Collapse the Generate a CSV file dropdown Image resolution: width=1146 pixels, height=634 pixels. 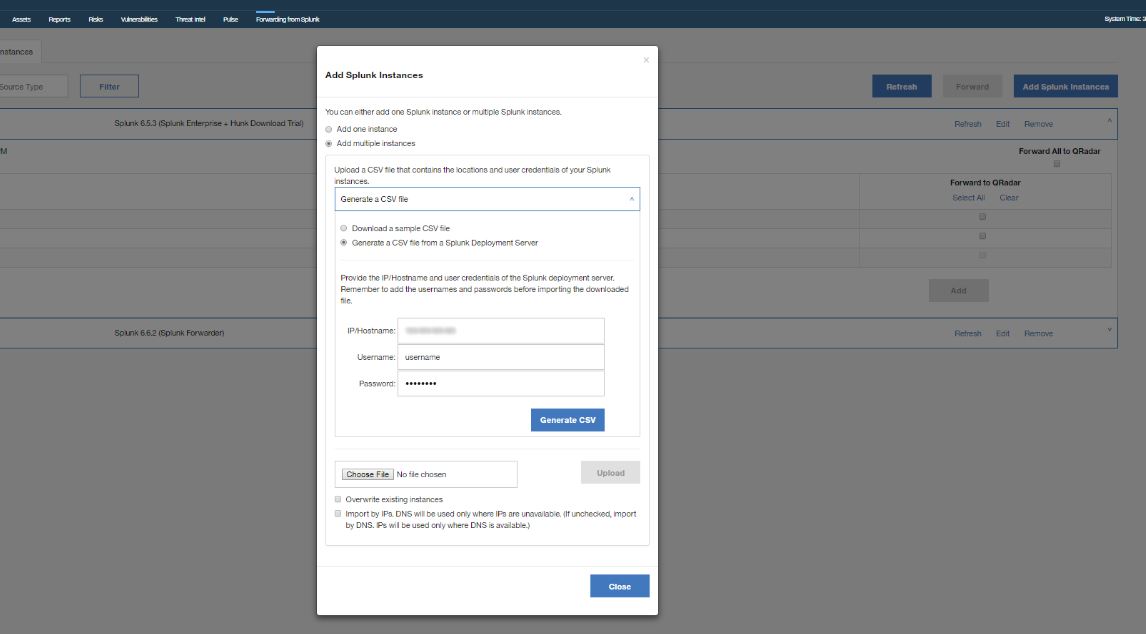click(x=630, y=199)
